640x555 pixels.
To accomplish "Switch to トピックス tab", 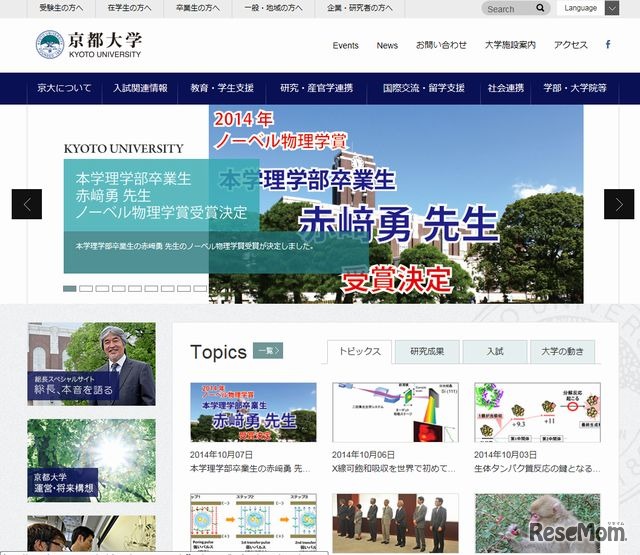I will (360, 351).
